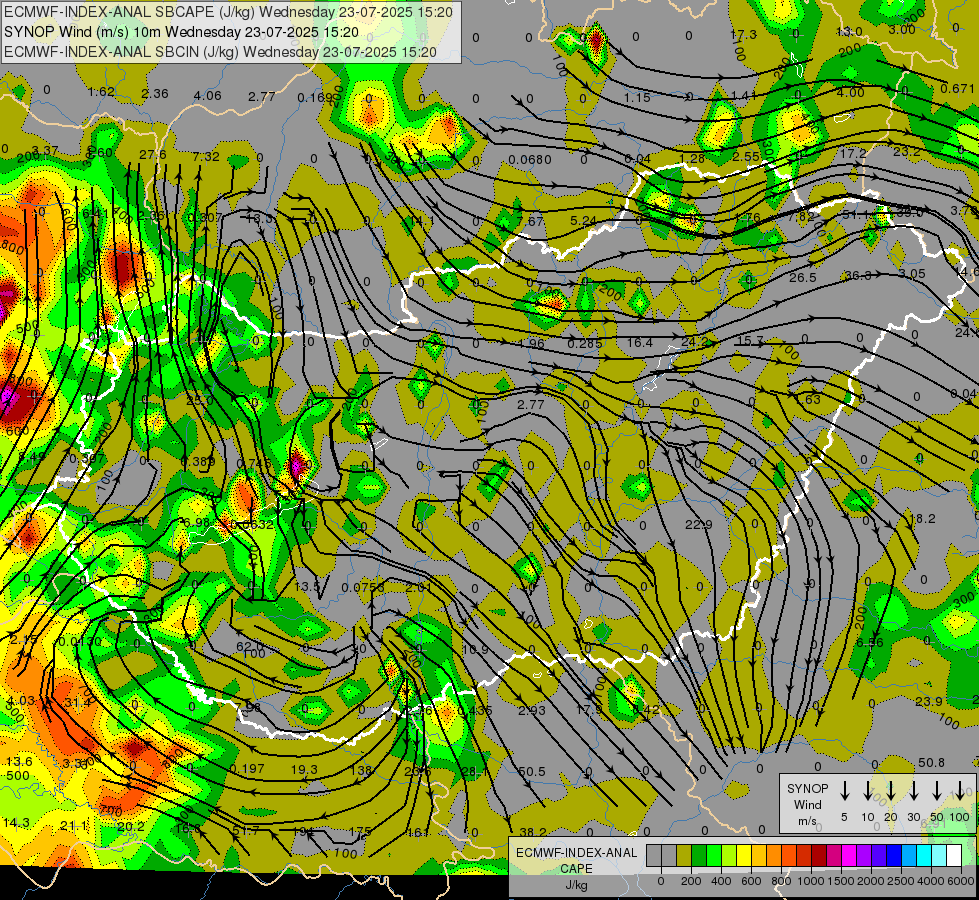Select the pure blue CAPE legend swatch
Screen dimensions: 979x900
[x=893, y=855]
